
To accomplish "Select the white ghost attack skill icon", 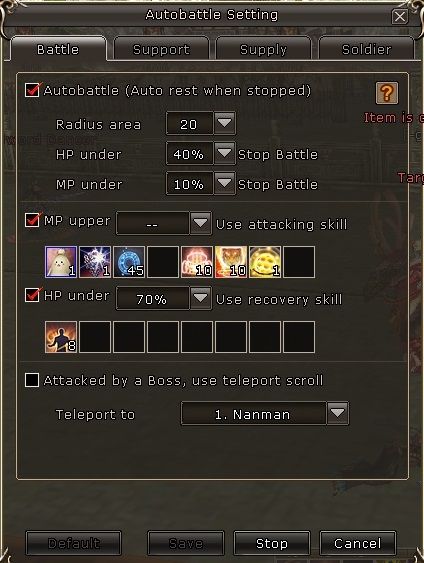I will (61, 262).
